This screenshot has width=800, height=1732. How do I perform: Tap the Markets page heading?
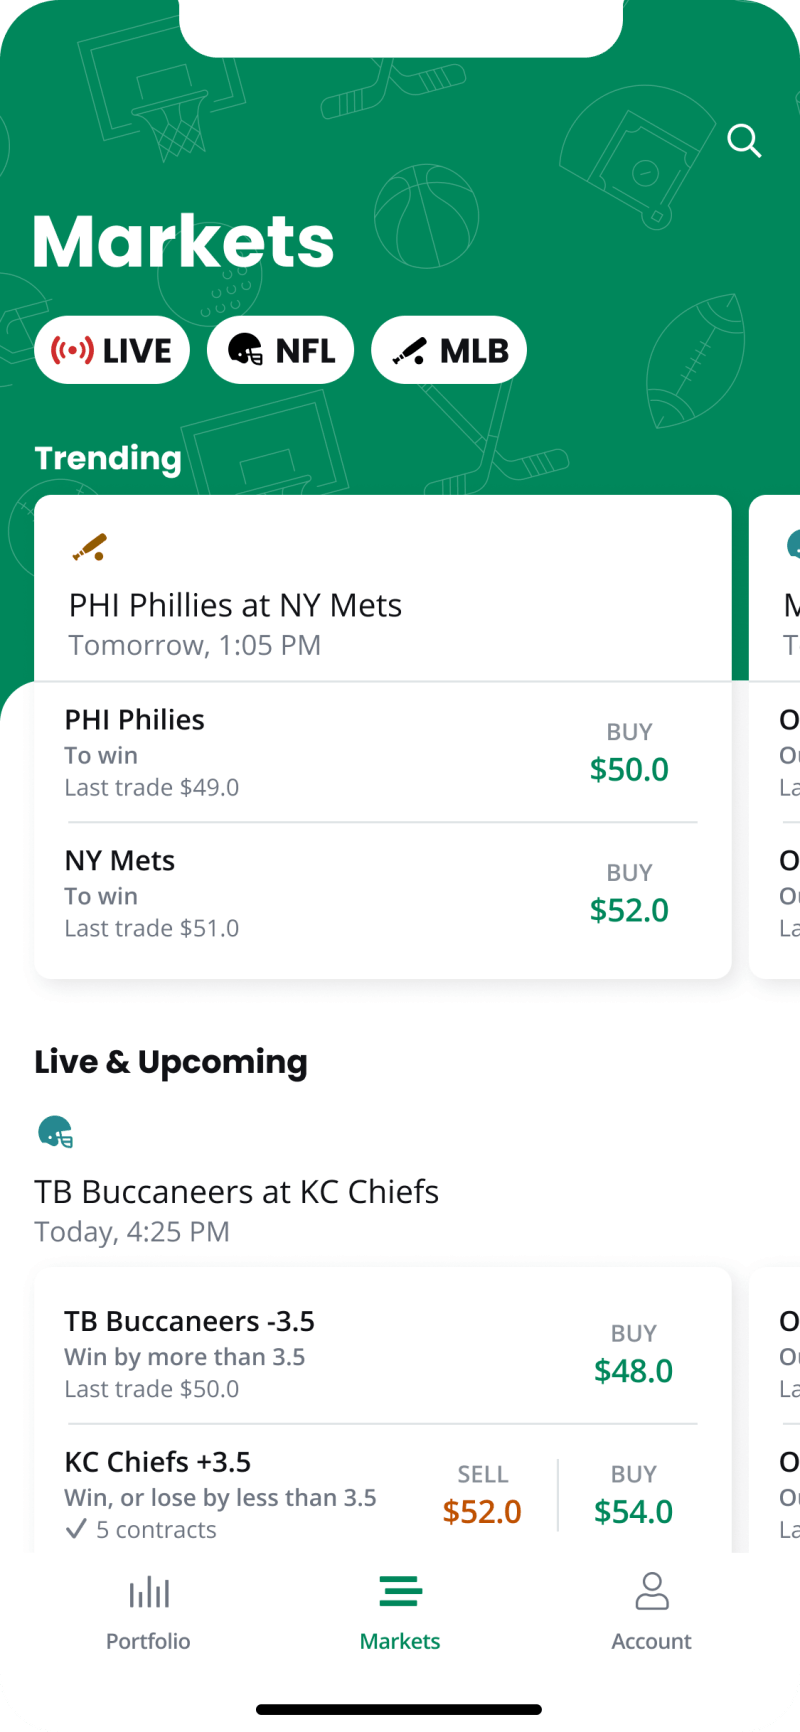pyautogui.click(x=183, y=243)
